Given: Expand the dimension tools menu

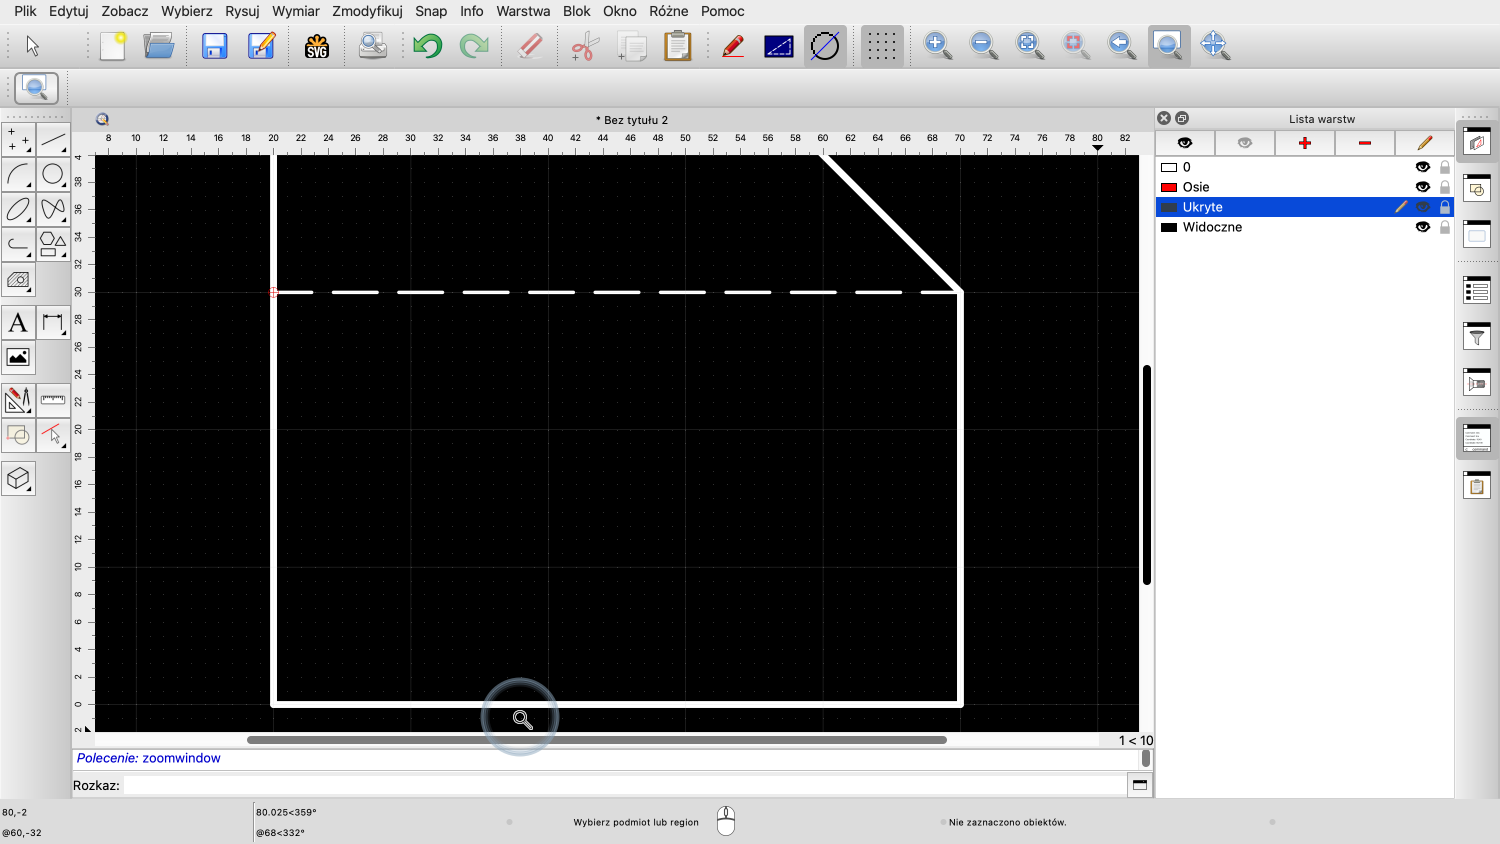Looking at the screenshot, I should click(53, 323).
